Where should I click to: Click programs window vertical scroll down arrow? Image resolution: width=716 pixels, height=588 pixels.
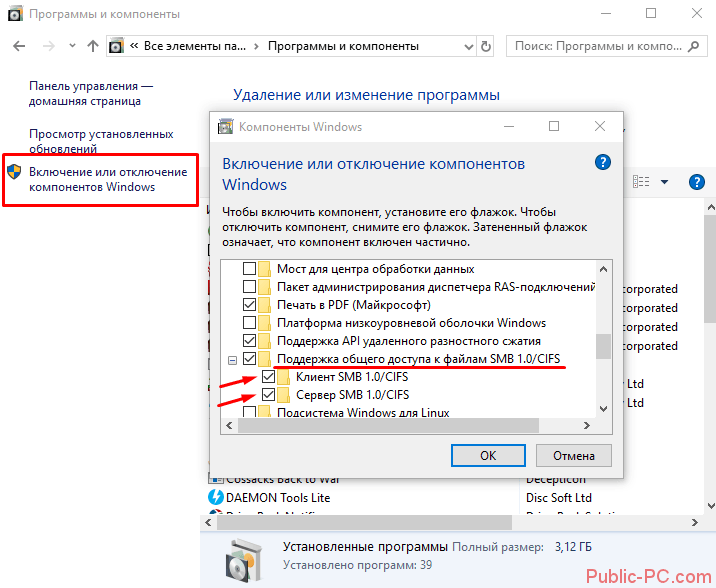[711, 505]
